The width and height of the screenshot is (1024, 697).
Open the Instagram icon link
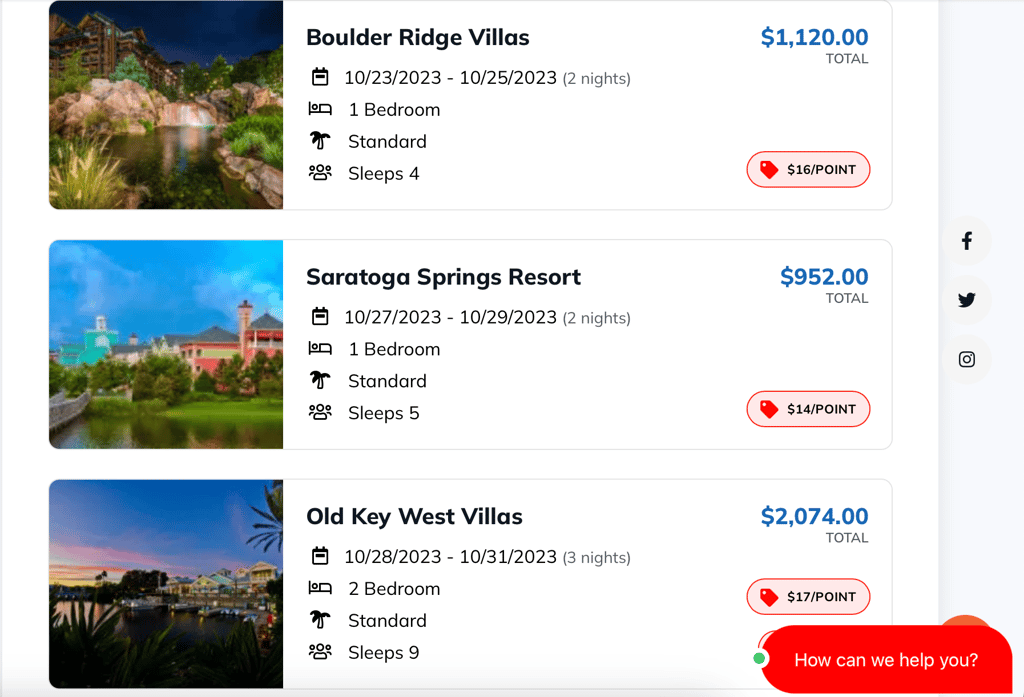click(966, 359)
